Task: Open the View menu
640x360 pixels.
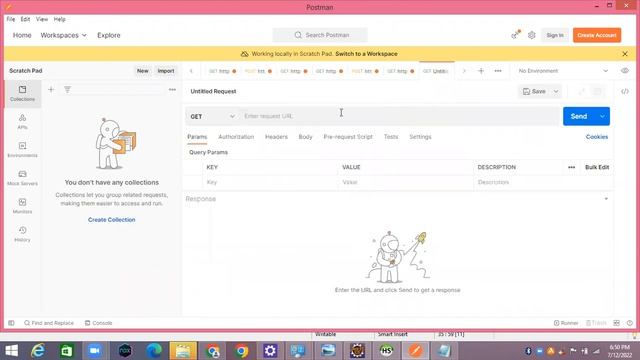Action: [42, 19]
